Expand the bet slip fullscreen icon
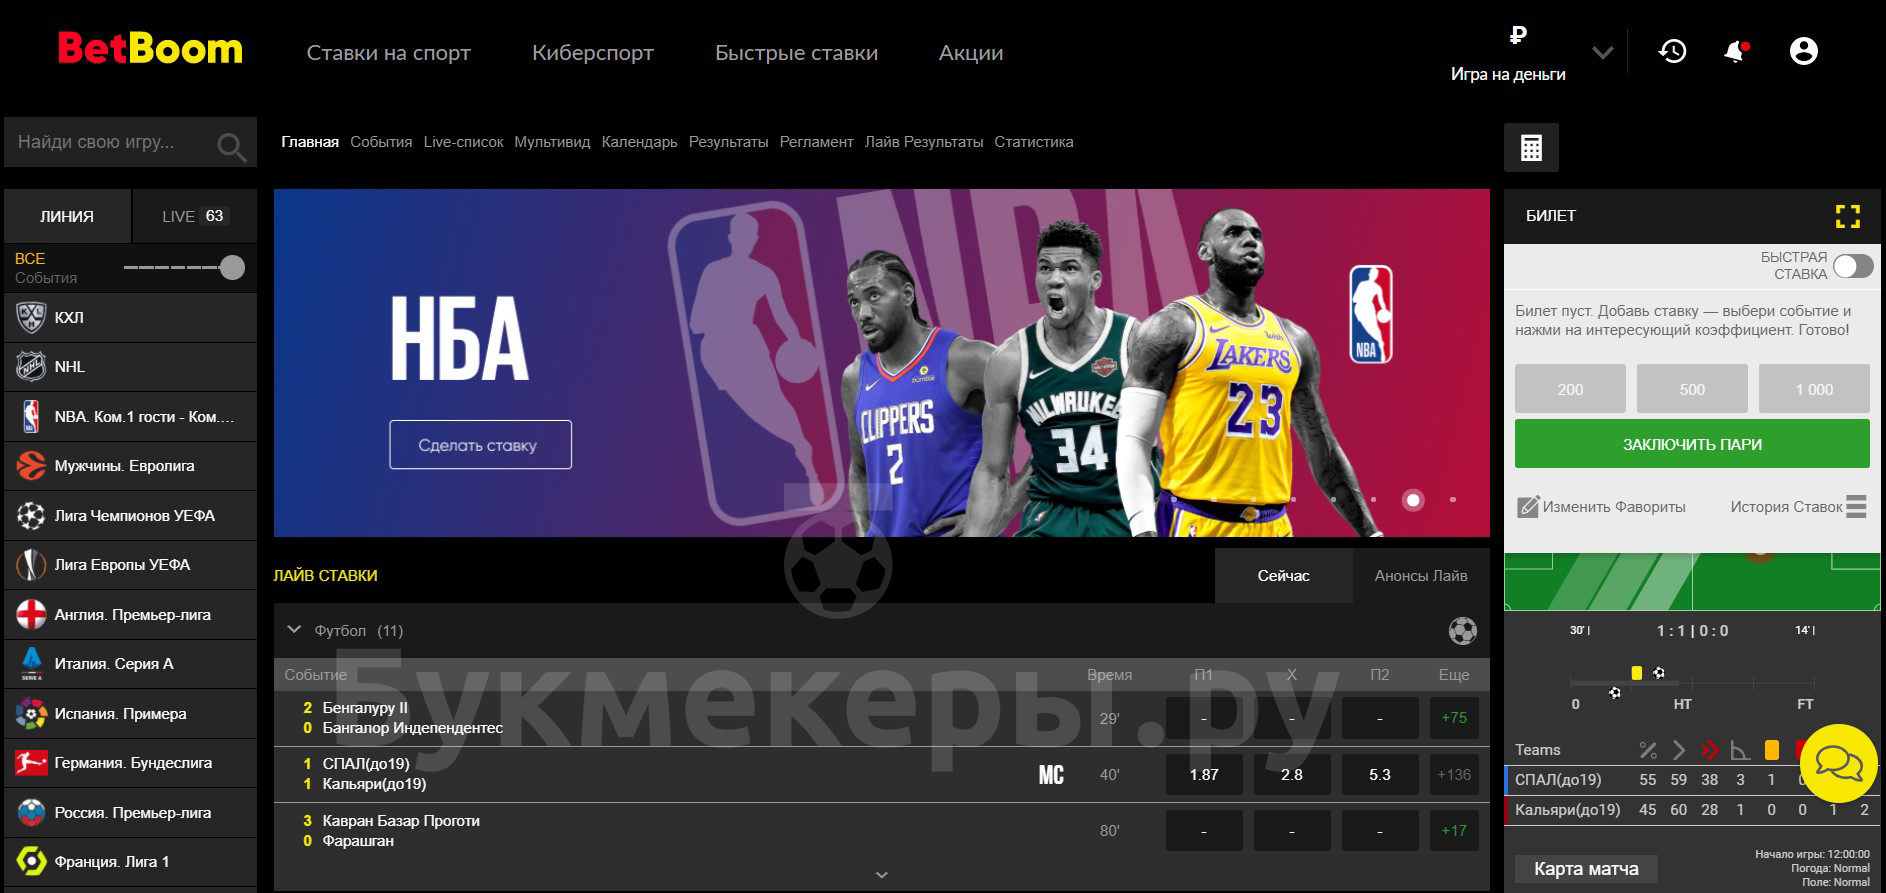Image resolution: width=1886 pixels, height=893 pixels. [x=1848, y=216]
